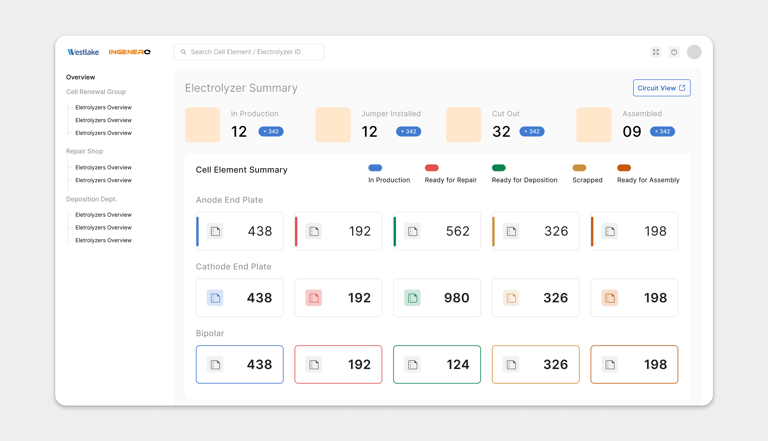The image size is (768, 441).
Task: Click the green Ready for Deposition legend pill
Action: [x=499, y=168]
